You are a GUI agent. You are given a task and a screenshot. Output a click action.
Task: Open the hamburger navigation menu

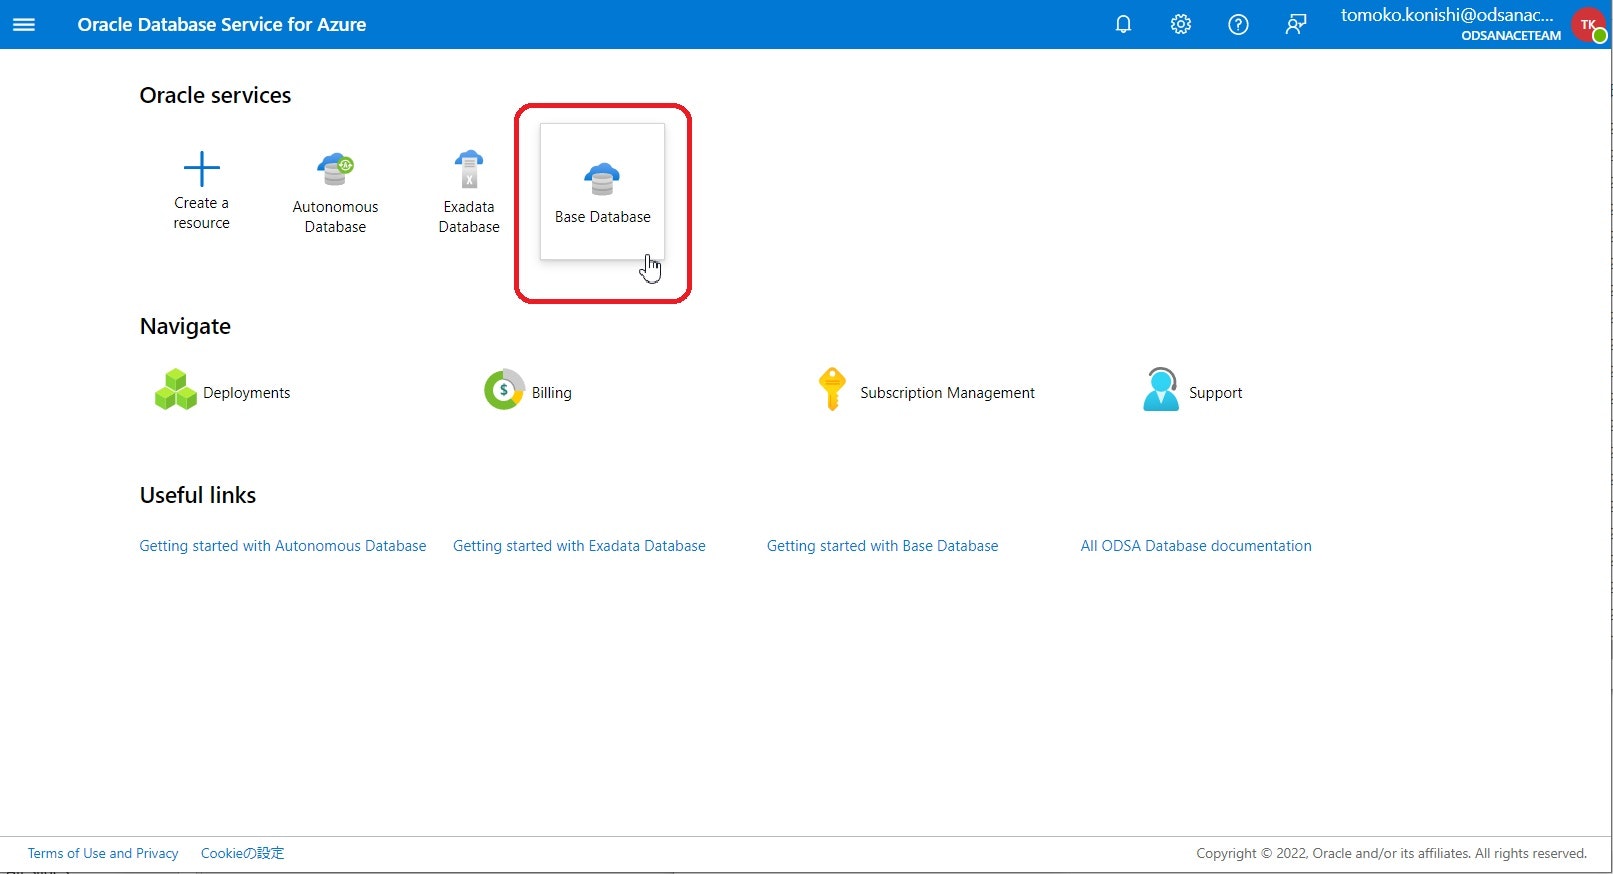[24, 24]
